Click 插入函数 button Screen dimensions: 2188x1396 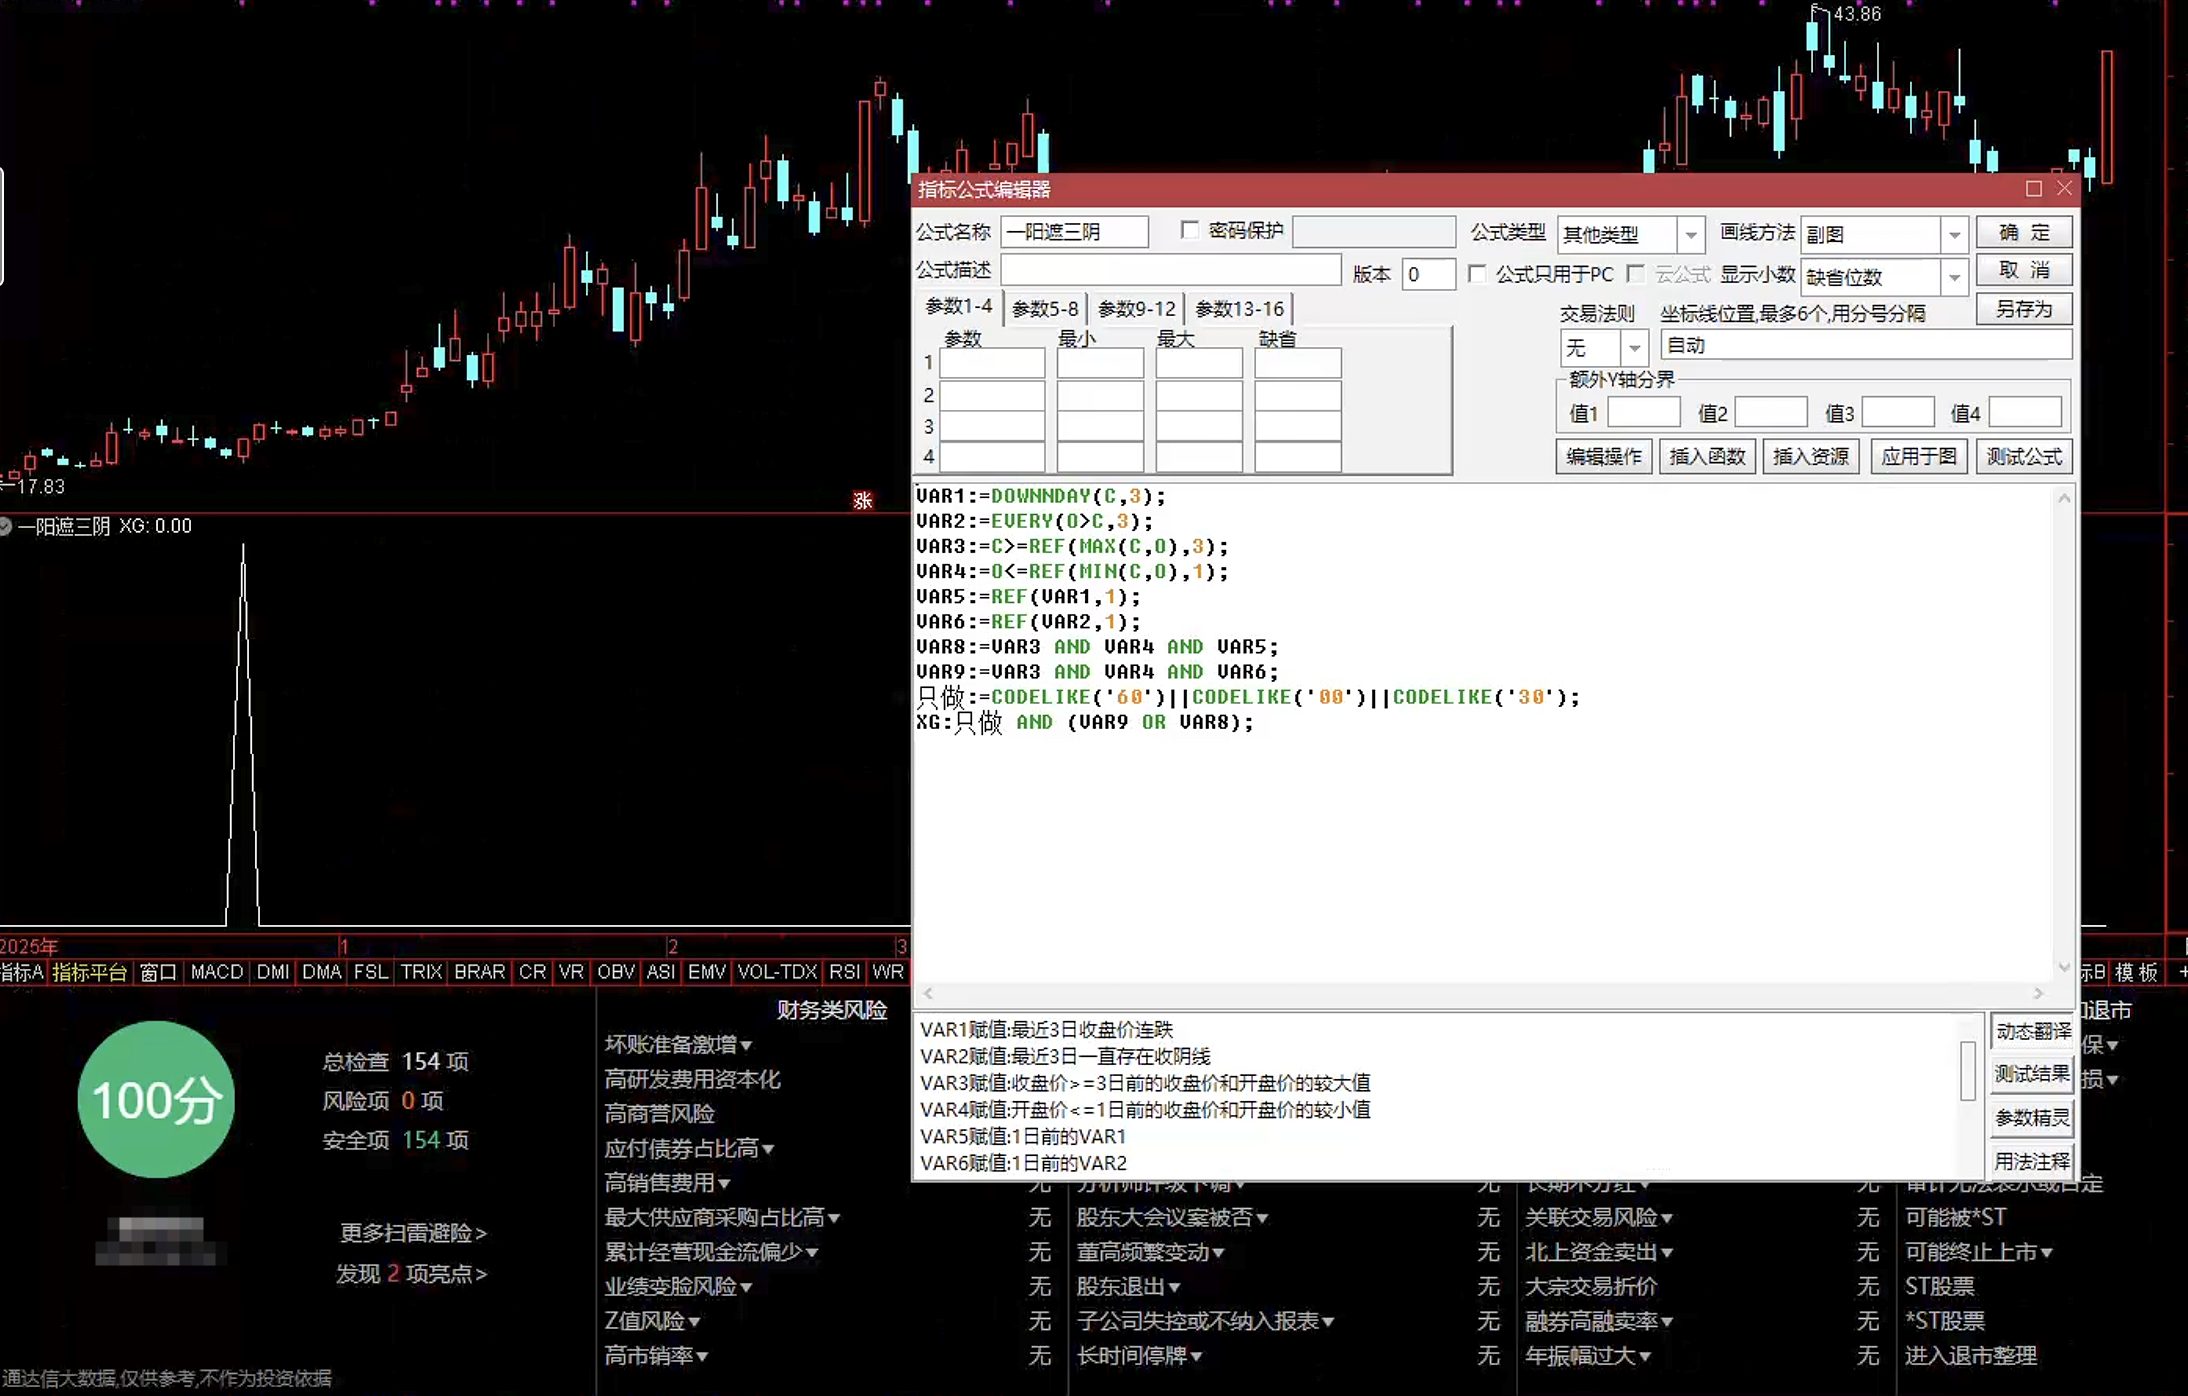(x=1707, y=456)
